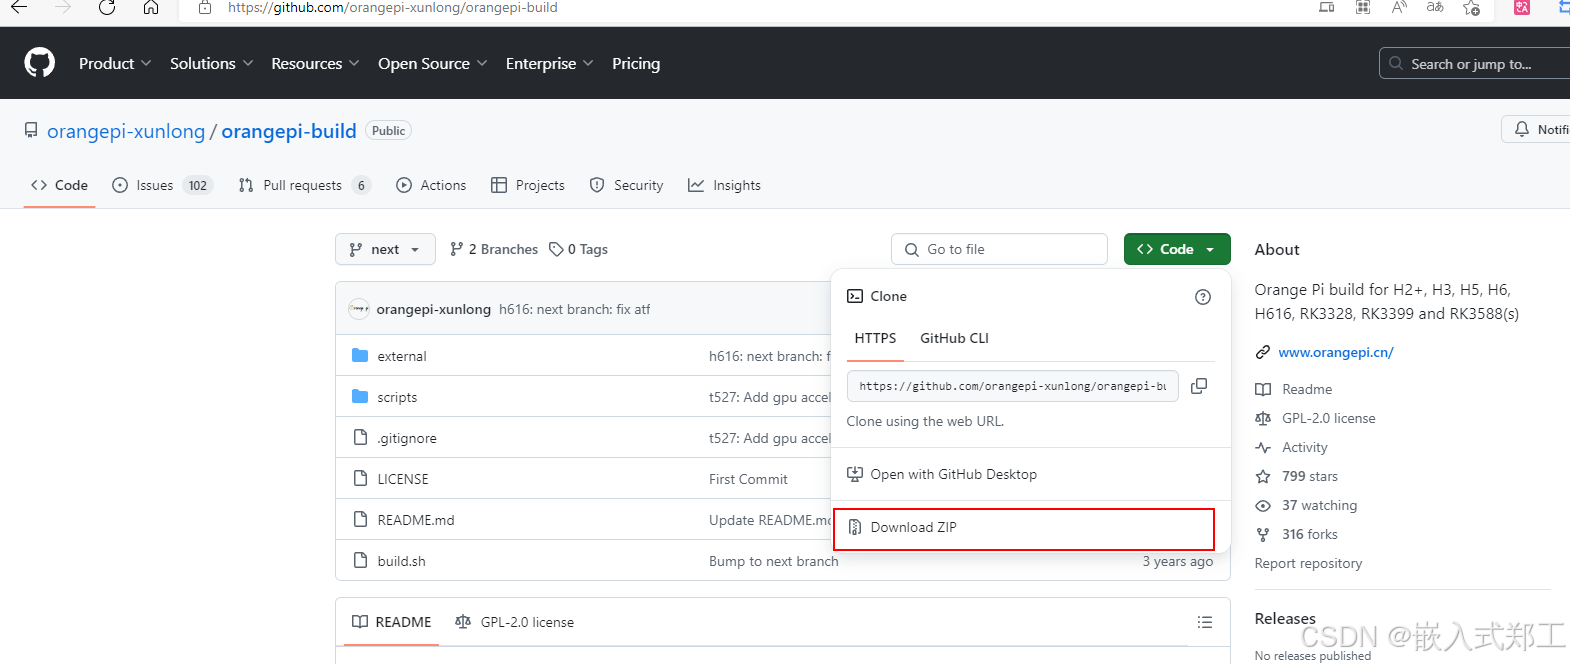Expand the Resources menu
1570x664 pixels.
tap(315, 63)
